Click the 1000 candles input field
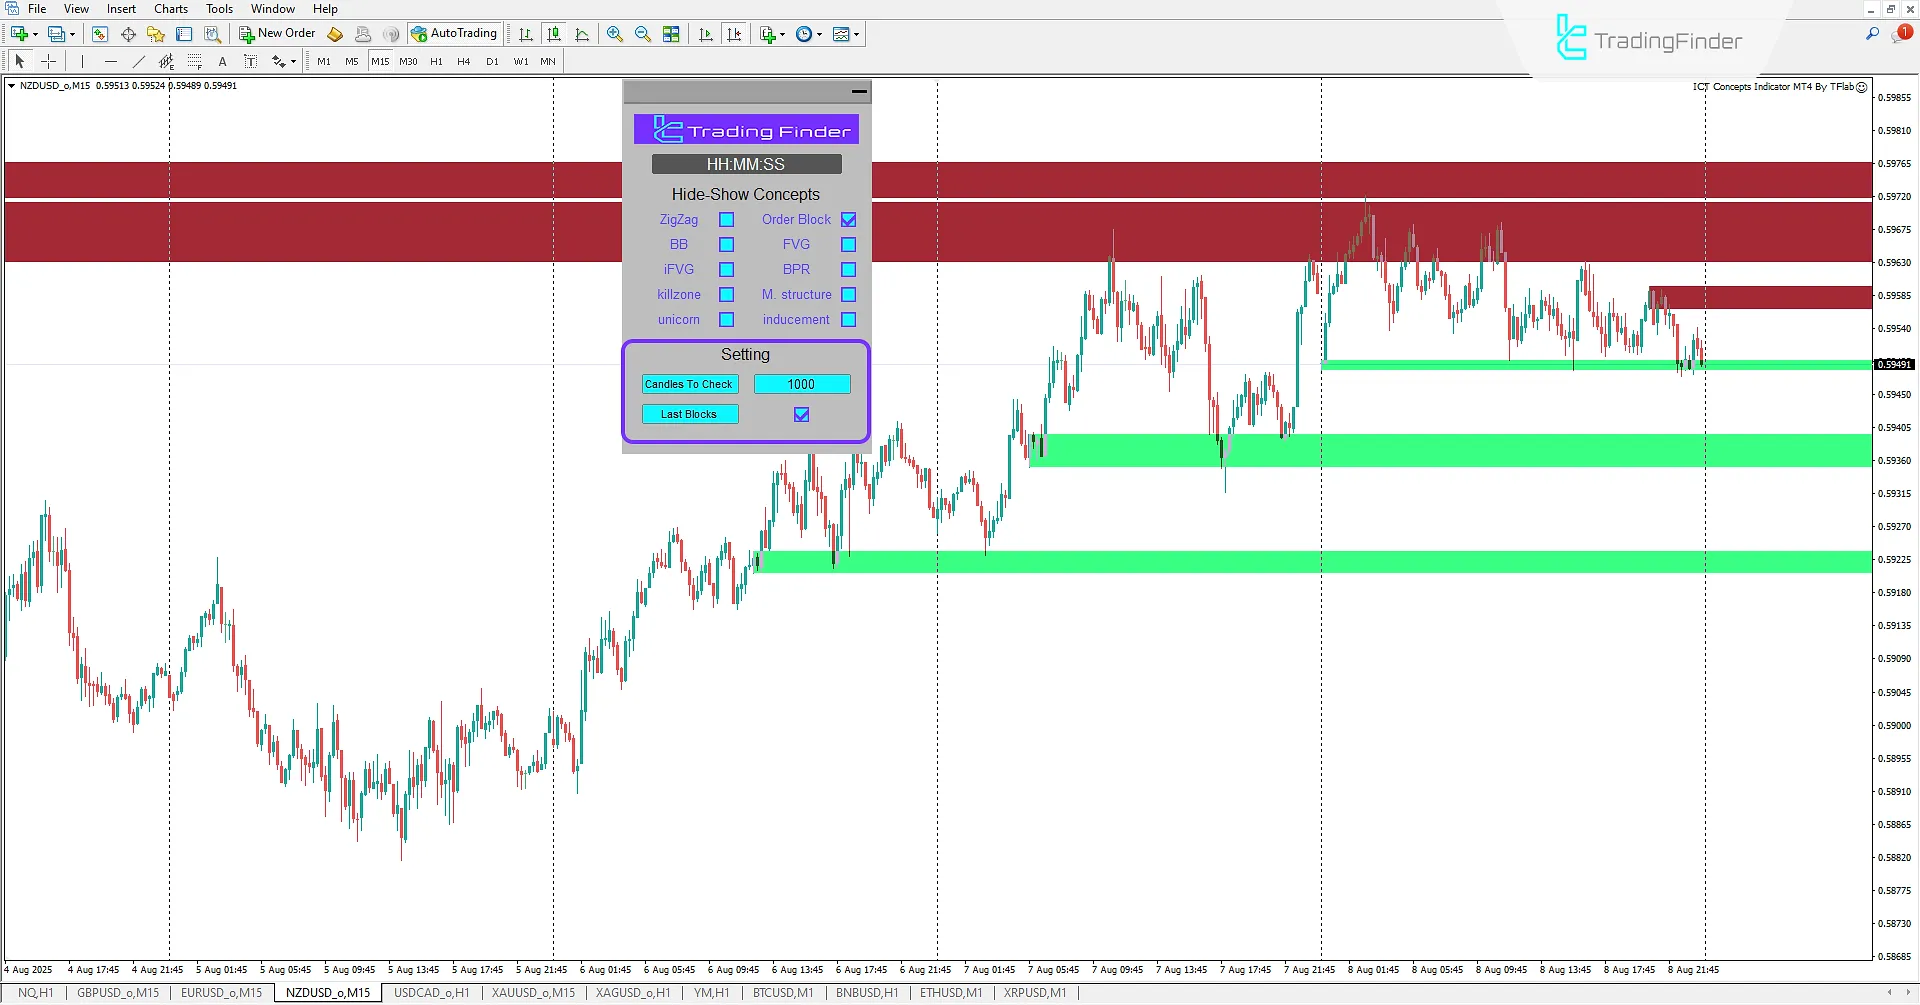The image size is (1920, 1005). (802, 384)
